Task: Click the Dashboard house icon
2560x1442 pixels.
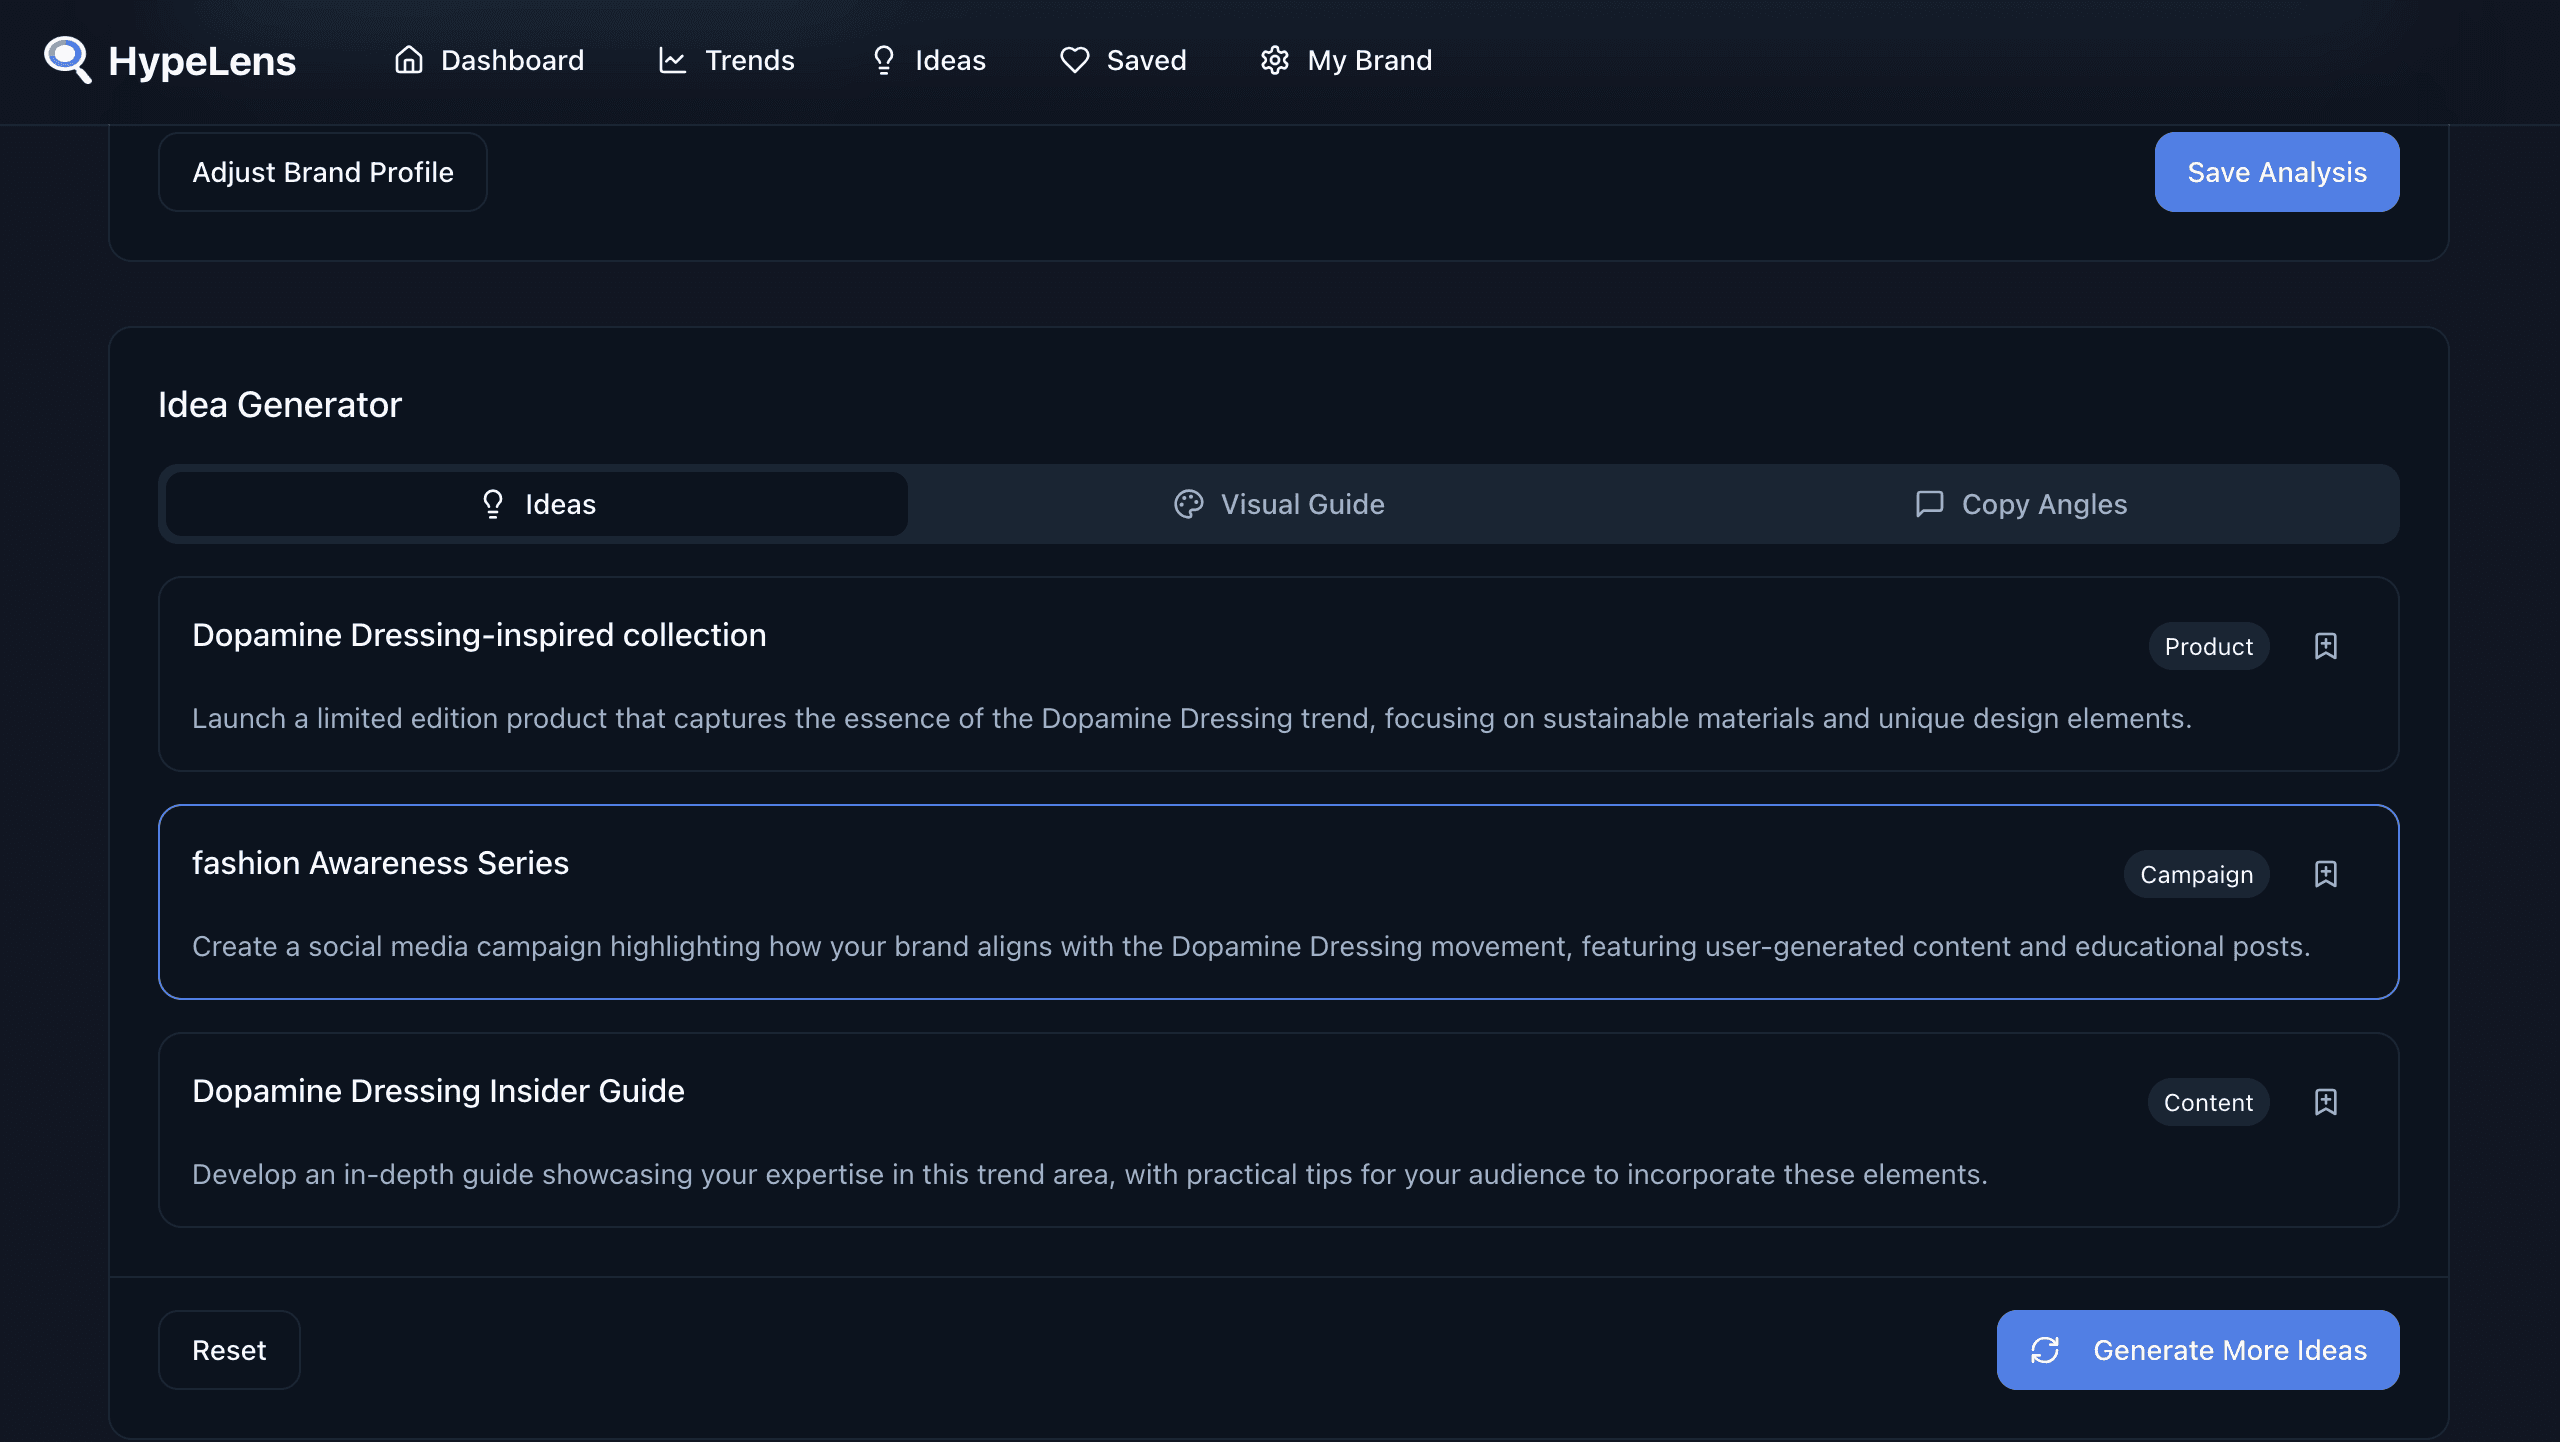Action: click(408, 60)
